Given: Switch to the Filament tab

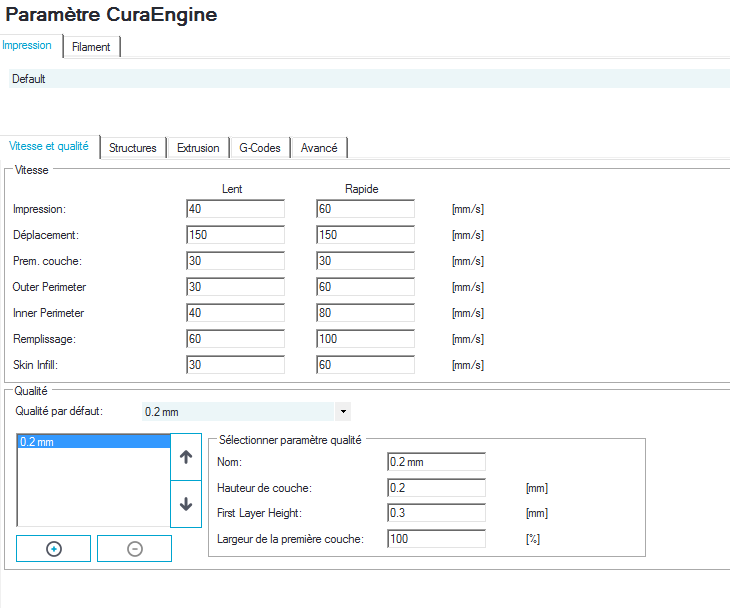Looking at the screenshot, I should tap(91, 47).
